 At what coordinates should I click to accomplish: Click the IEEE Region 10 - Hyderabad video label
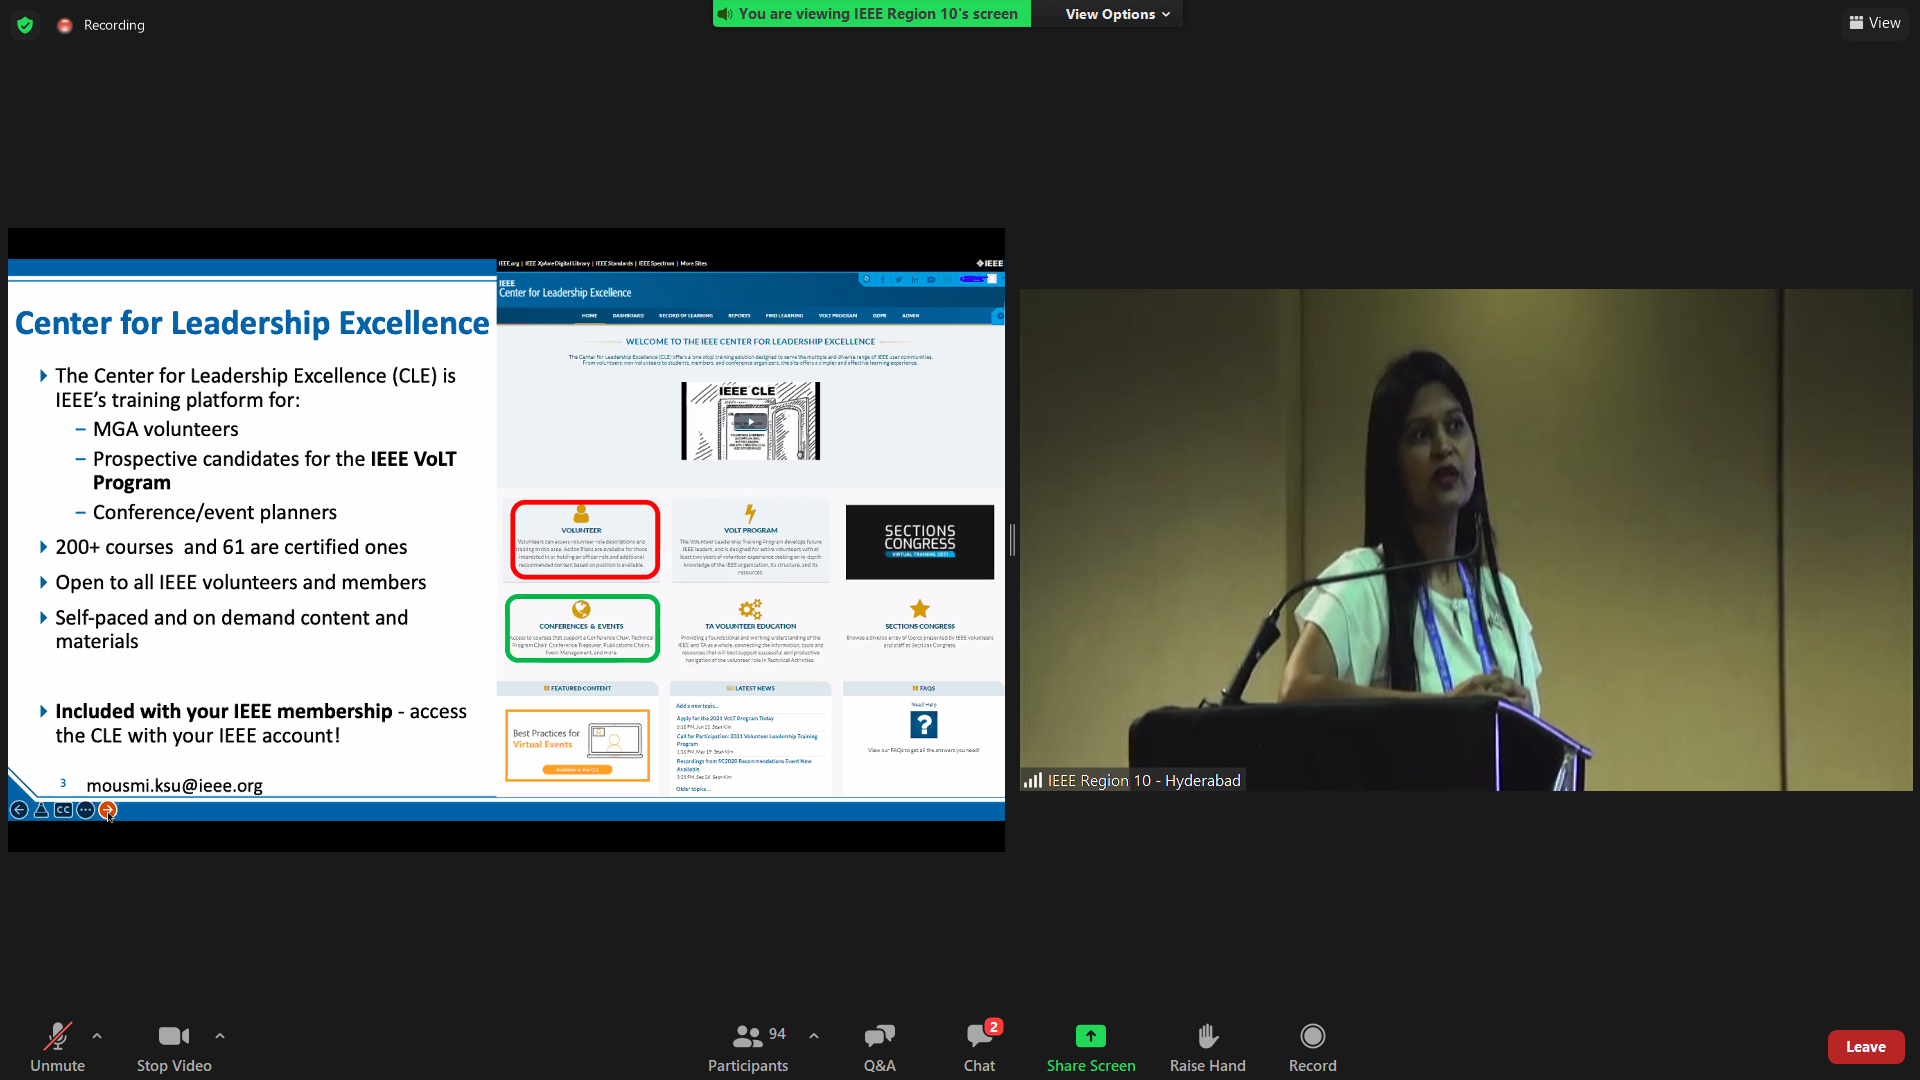[1144, 781]
